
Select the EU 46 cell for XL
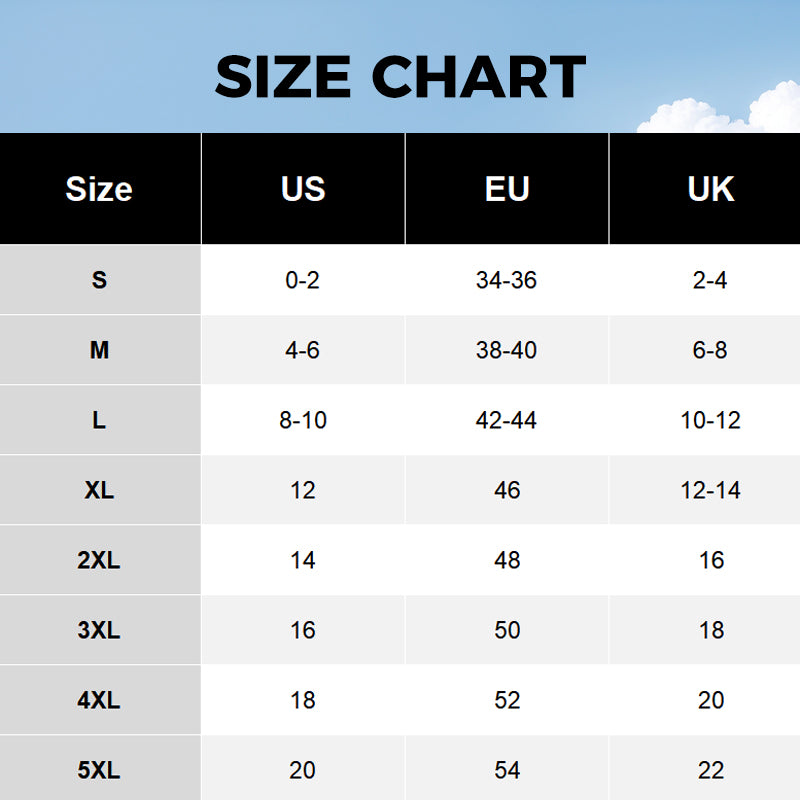(x=507, y=490)
